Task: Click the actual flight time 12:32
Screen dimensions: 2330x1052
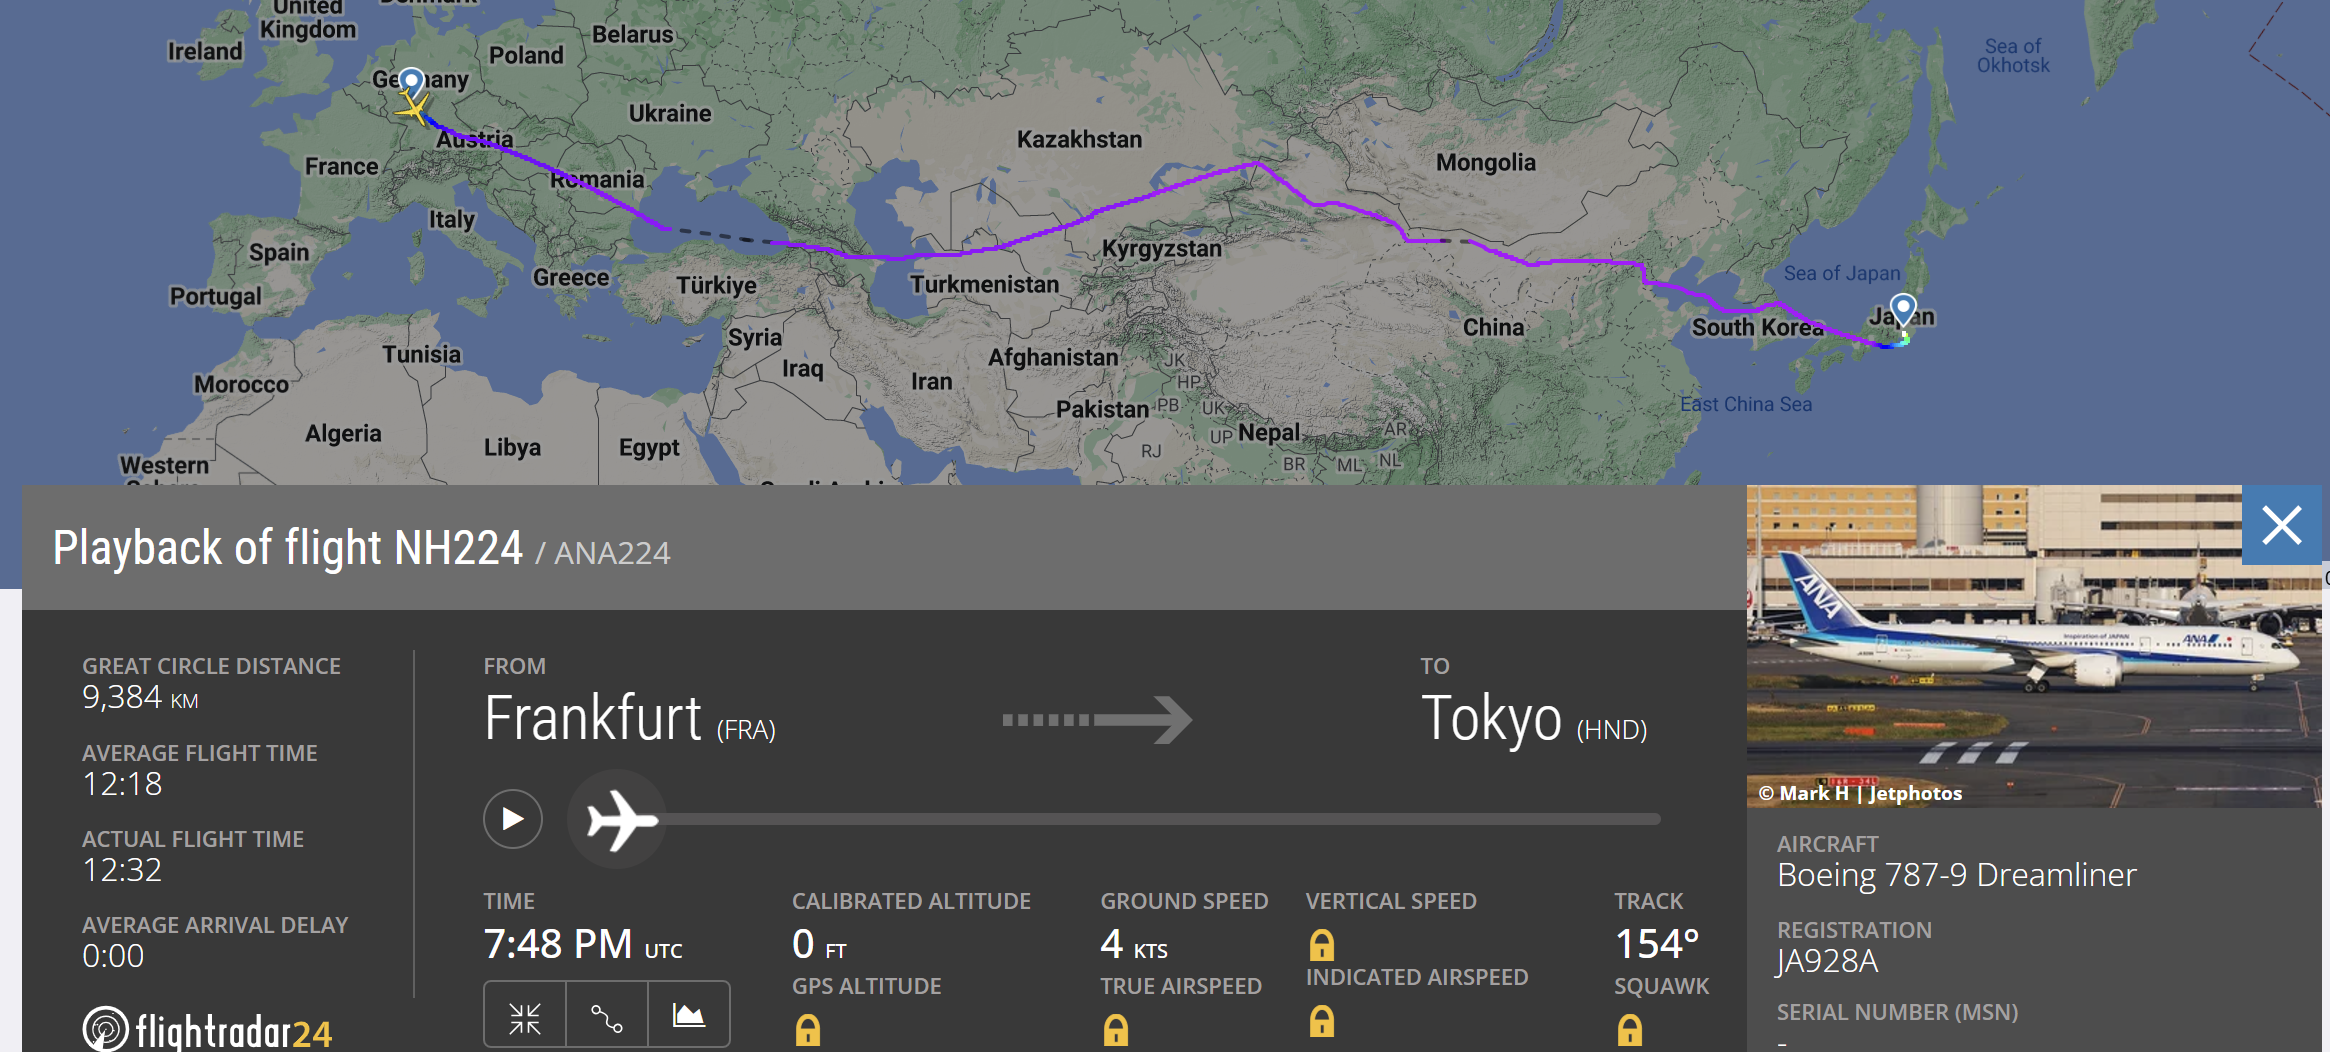Action: (x=122, y=870)
